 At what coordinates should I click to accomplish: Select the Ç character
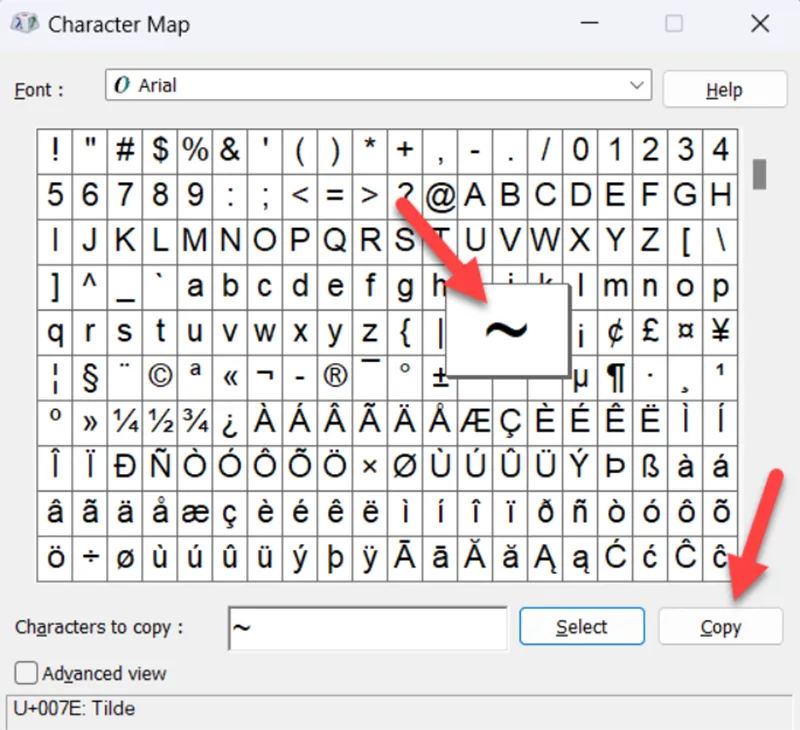click(x=510, y=423)
